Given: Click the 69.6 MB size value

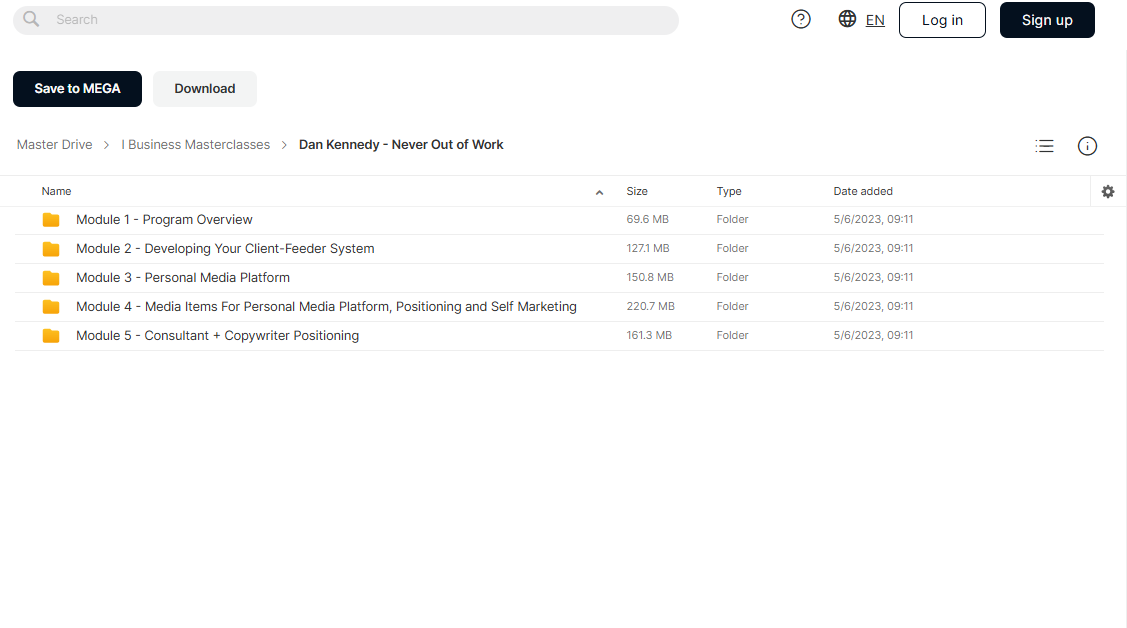Looking at the screenshot, I should coord(648,219).
